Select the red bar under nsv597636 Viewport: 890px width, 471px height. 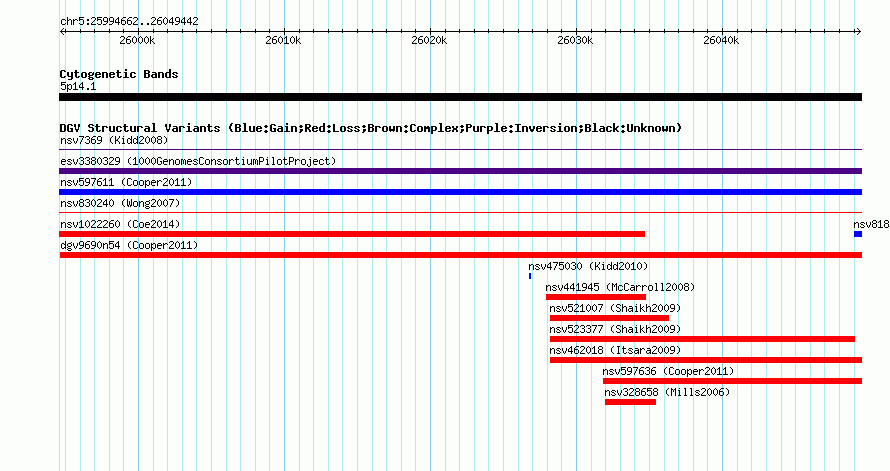[x=733, y=381]
